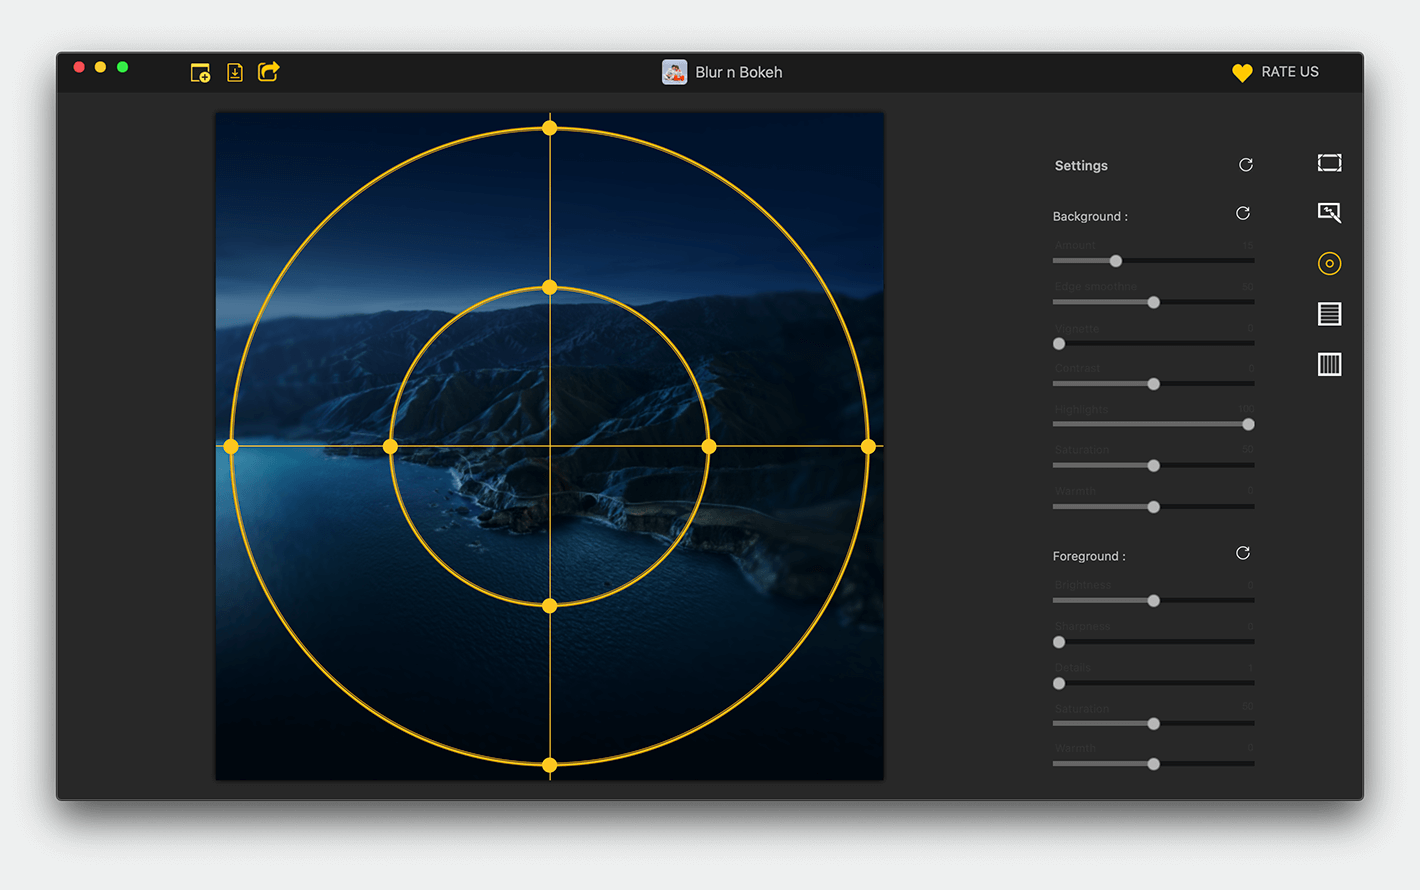This screenshot has width=1420, height=890.
Task: Select the brush selection tool icon
Action: tap(1329, 212)
